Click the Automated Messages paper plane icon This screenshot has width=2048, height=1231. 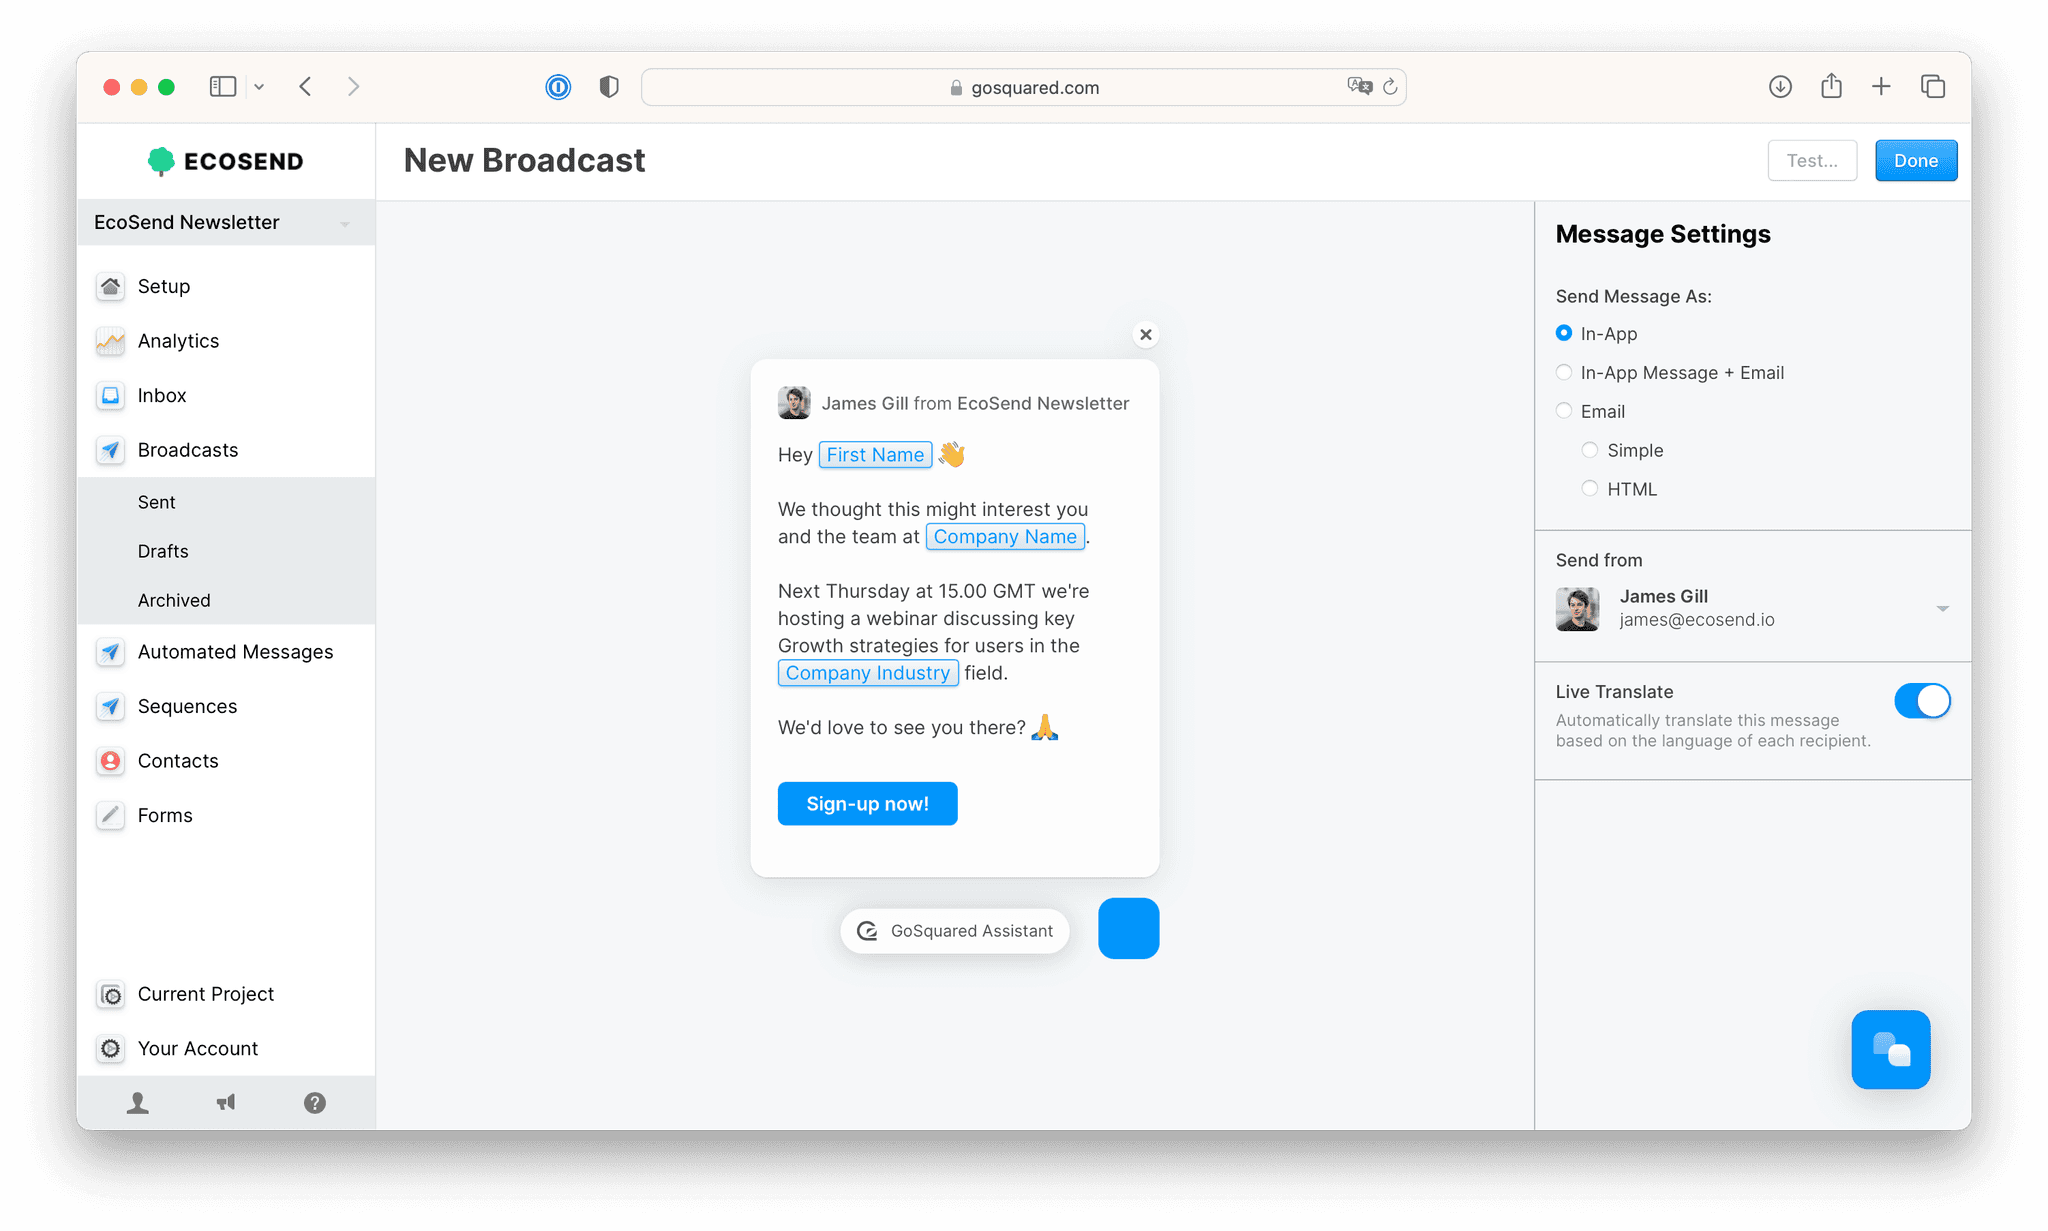tap(111, 652)
